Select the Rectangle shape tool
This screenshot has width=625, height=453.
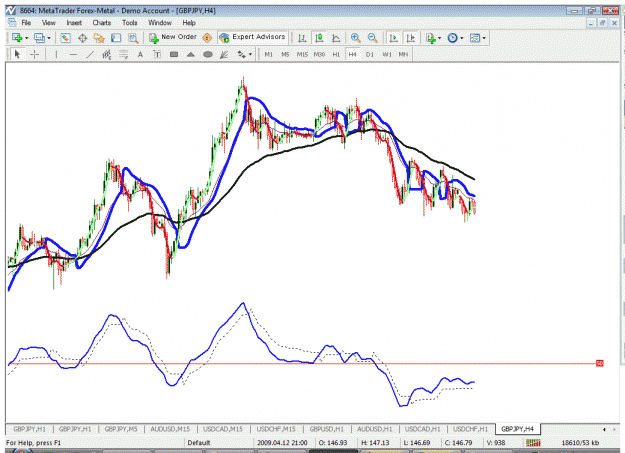tap(174, 54)
